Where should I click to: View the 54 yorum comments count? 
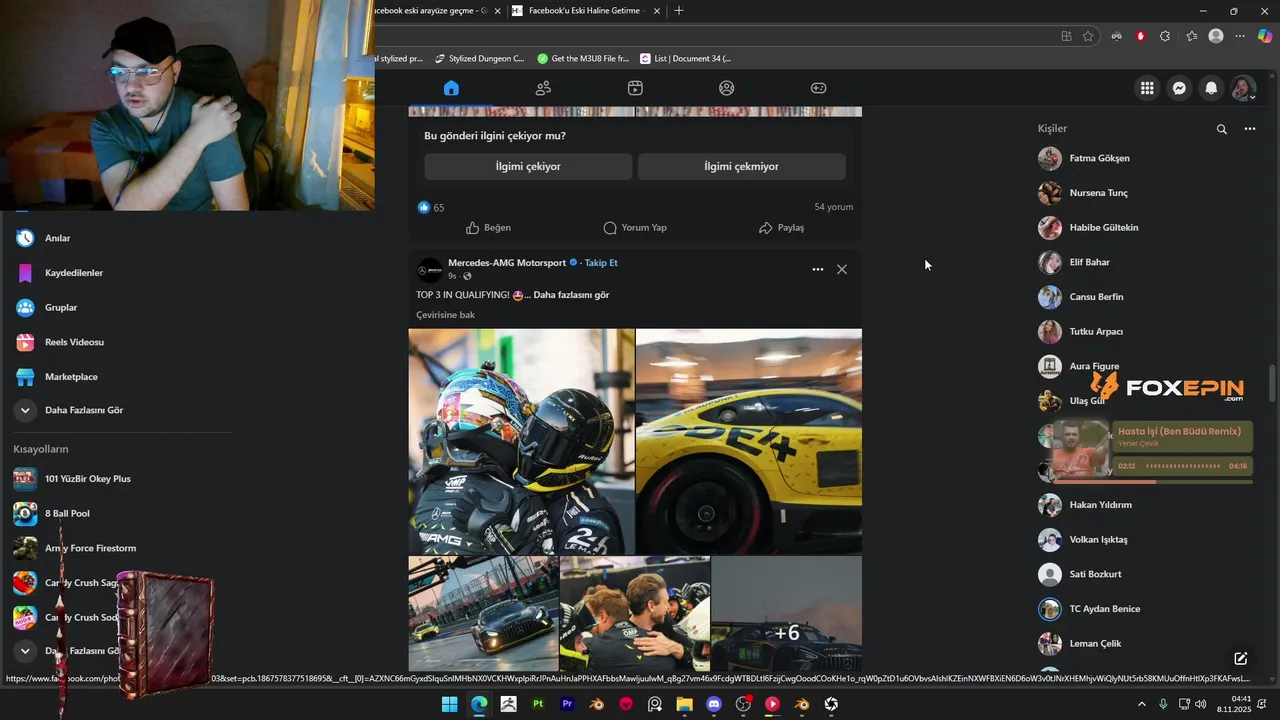pyautogui.click(x=833, y=207)
